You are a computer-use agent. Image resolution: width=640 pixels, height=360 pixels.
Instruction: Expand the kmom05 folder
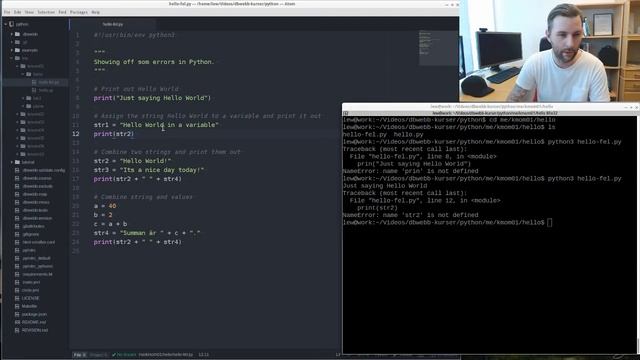coord(18,138)
